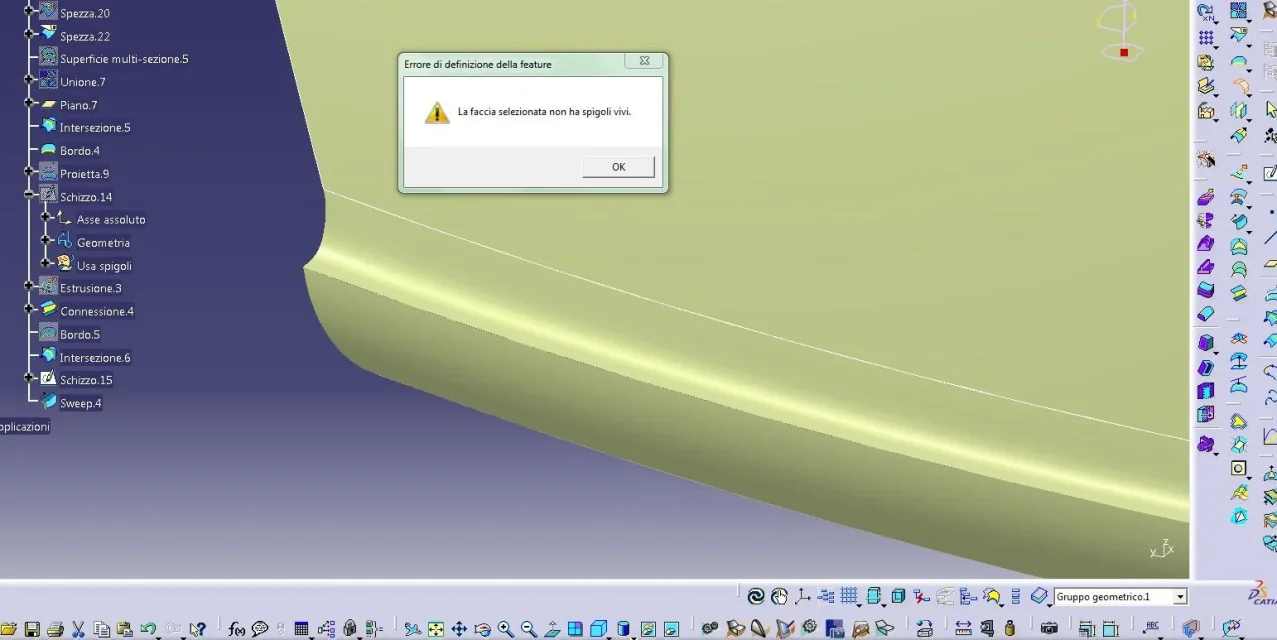
Task: Select the Rotate view tool
Action: (x=481, y=629)
